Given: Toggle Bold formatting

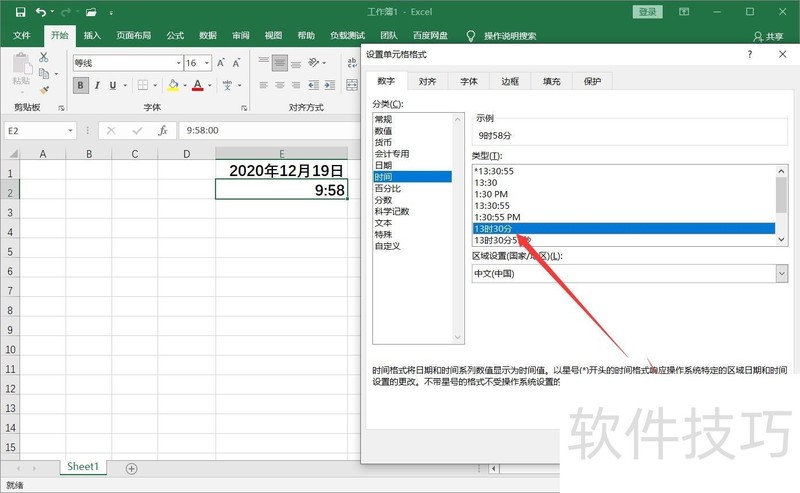Looking at the screenshot, I should [x=81, y=86].
